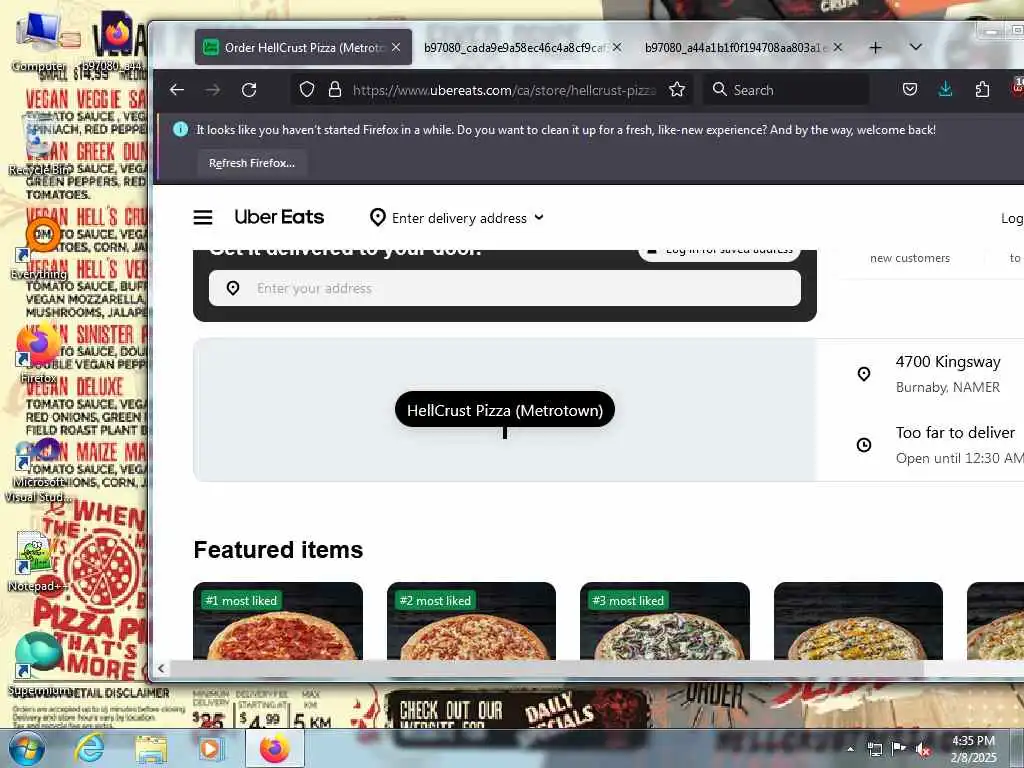Open the Uber Eats hamburger menu
Screen dimensions: 1024x768
[203, 217]
